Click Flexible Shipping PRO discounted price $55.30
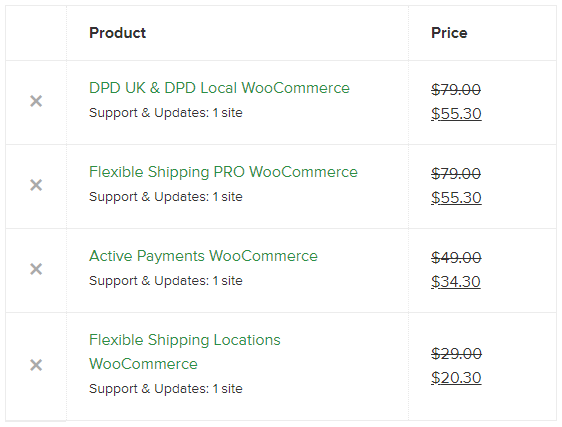Image resolution: width=562 pixels, height=427 pixels. [456, 198]
